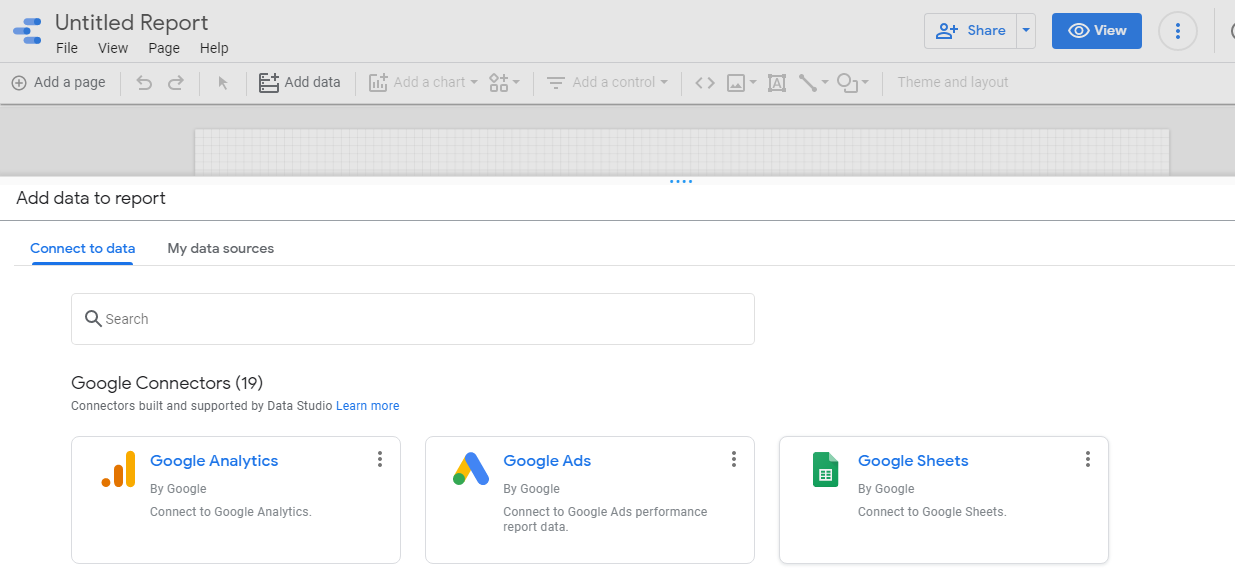Image resolution: width=1235 pixels, height=582 pixels.
Task: Open Google Sheets connector kebab menu
Action: point(1088,459)
